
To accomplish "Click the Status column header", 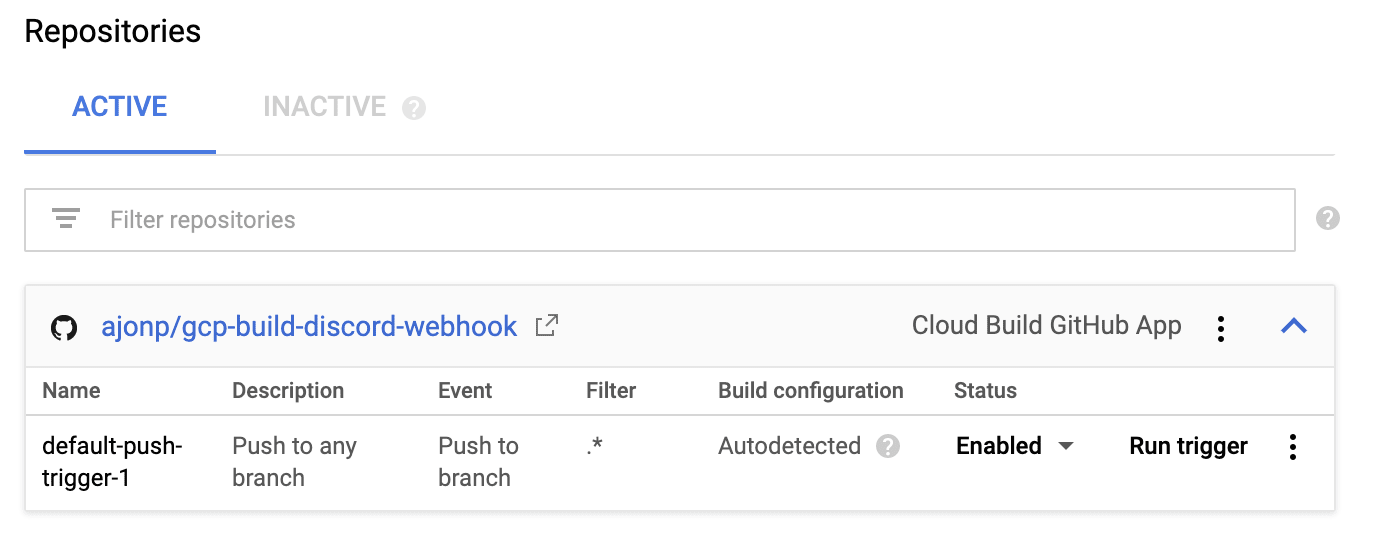I will pyautogui.click(x=985, y=391).
